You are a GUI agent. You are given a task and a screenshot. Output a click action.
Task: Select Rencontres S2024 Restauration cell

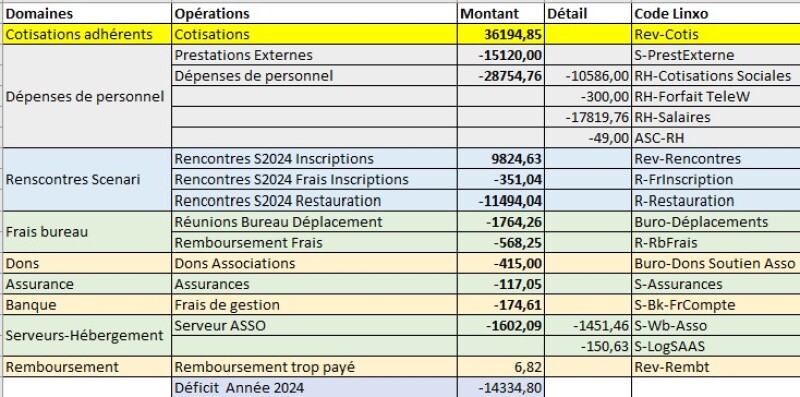(x=314, y=201)
